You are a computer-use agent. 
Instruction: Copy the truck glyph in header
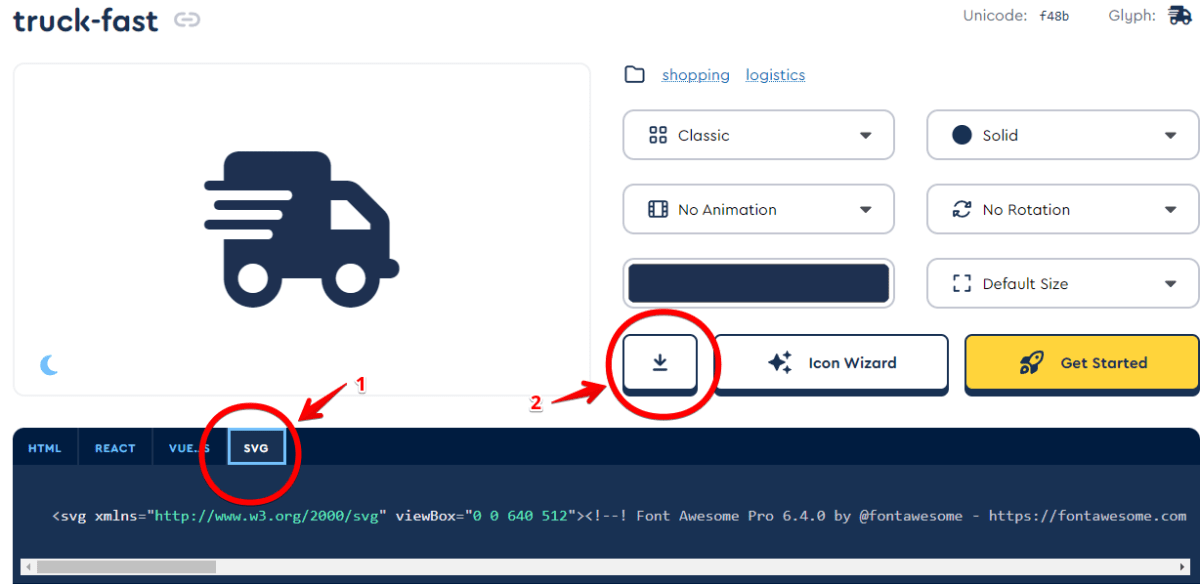pos(1179,15)
